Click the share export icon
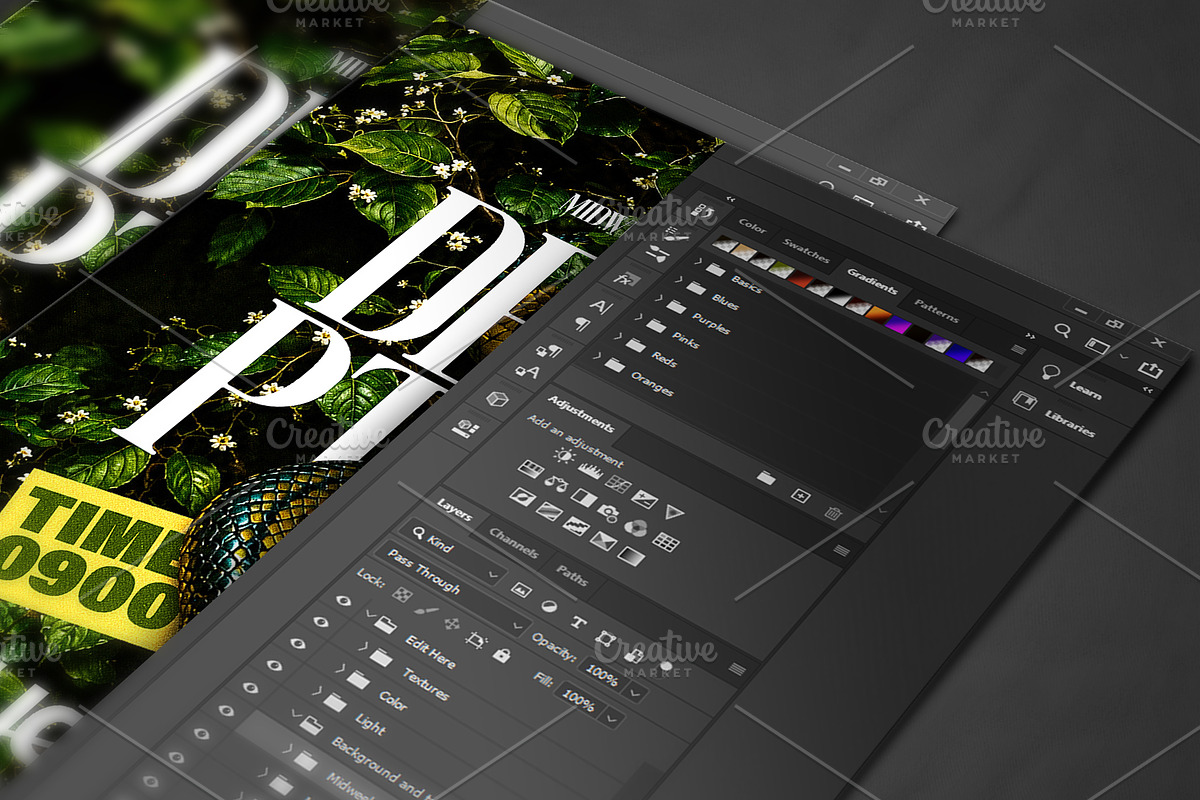This screenshot has height=800, width=1200. click(1150, 369)
